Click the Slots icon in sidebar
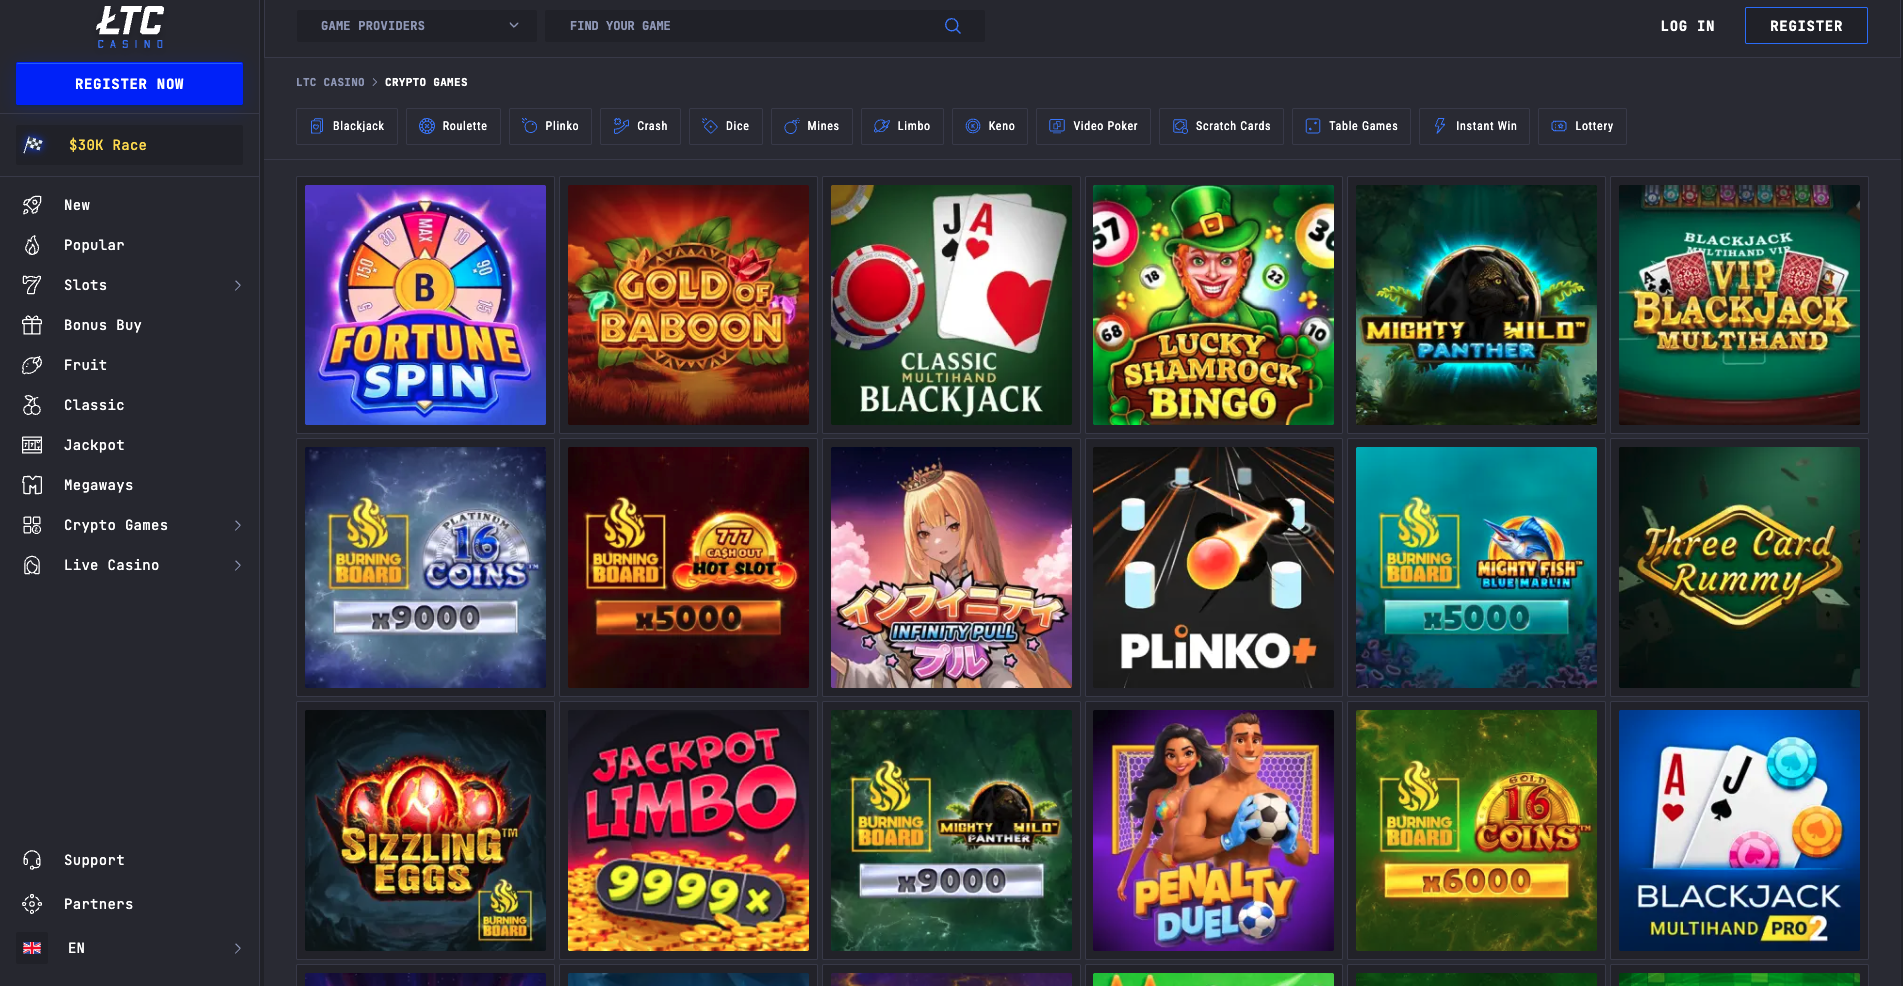Screen dimensions: 1903x986 32,285
